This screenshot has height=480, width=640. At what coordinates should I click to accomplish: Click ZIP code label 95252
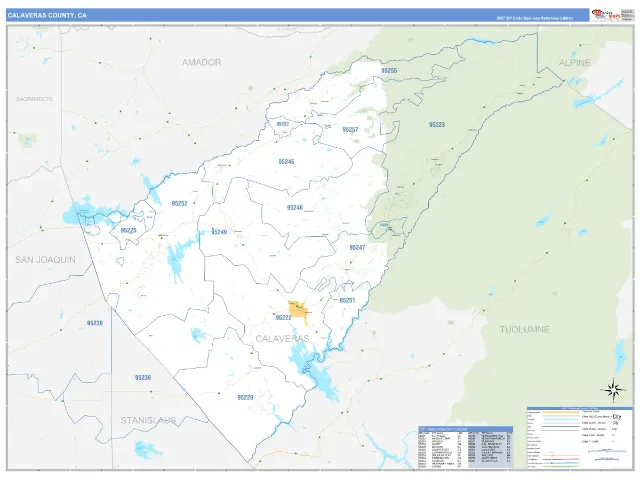pos(179,203)
